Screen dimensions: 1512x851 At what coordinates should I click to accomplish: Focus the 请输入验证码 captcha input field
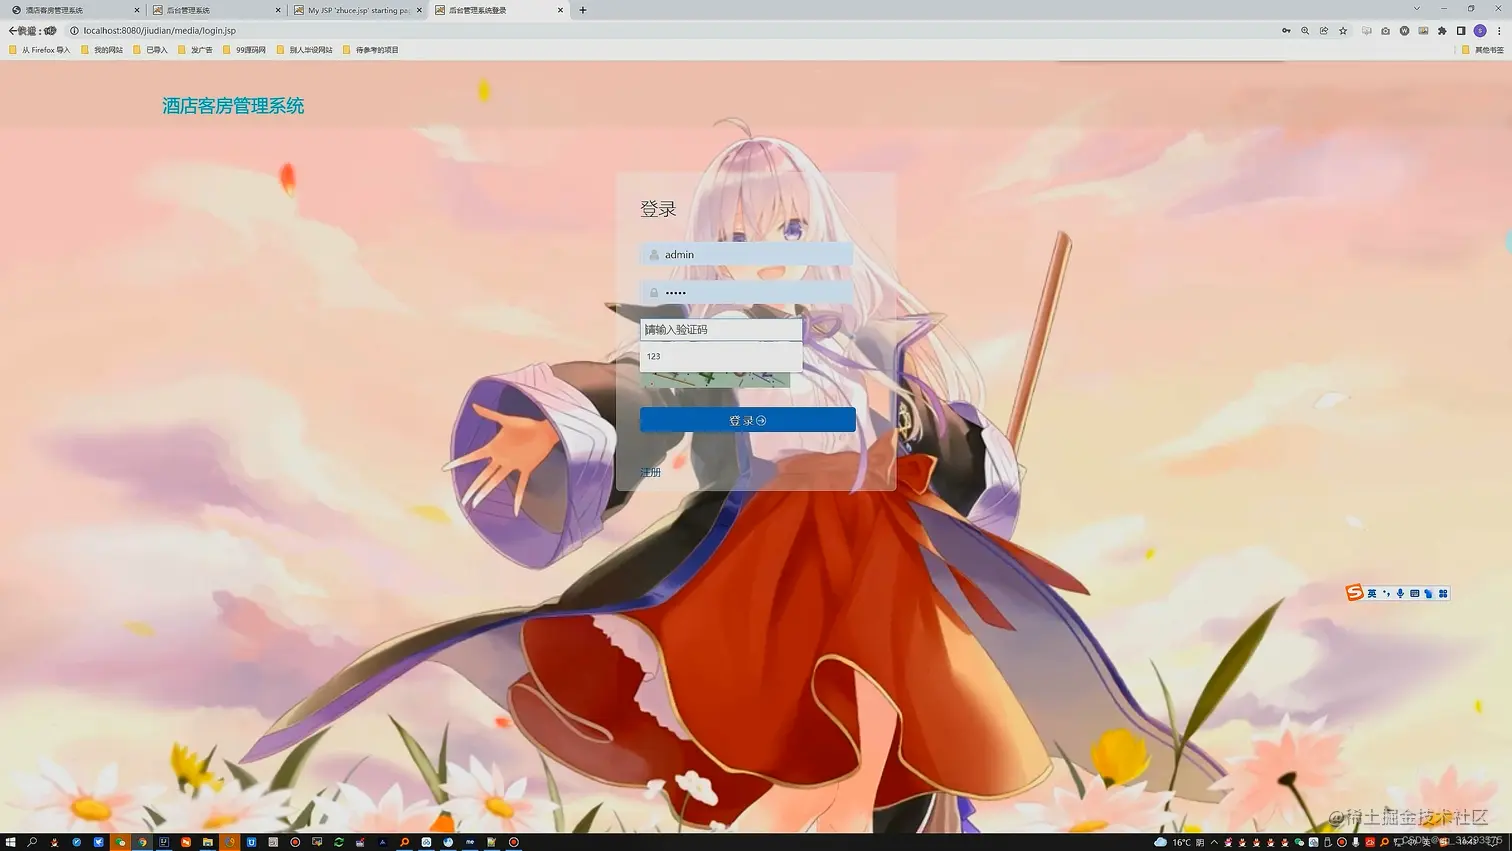(x=721, y=329)
